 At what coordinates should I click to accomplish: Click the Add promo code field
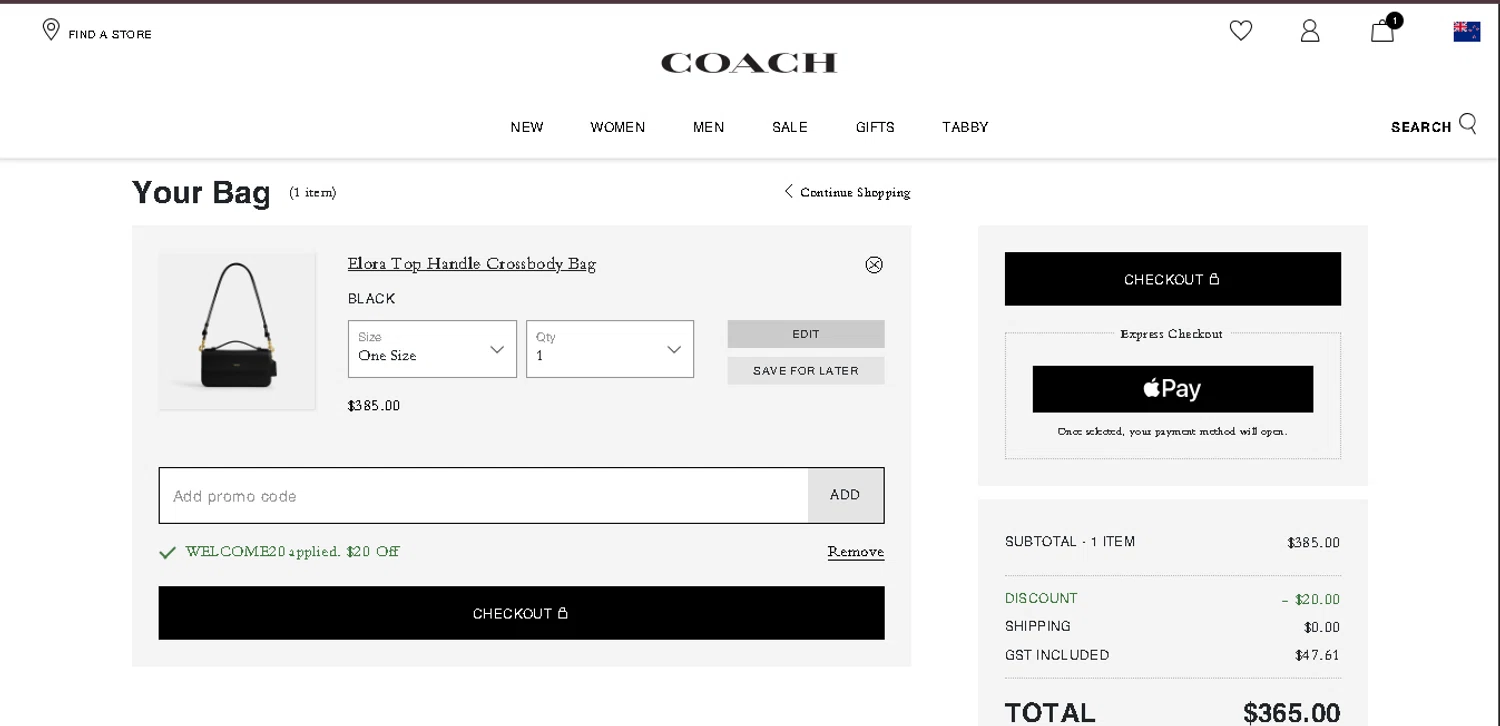[x=483, y=496]
